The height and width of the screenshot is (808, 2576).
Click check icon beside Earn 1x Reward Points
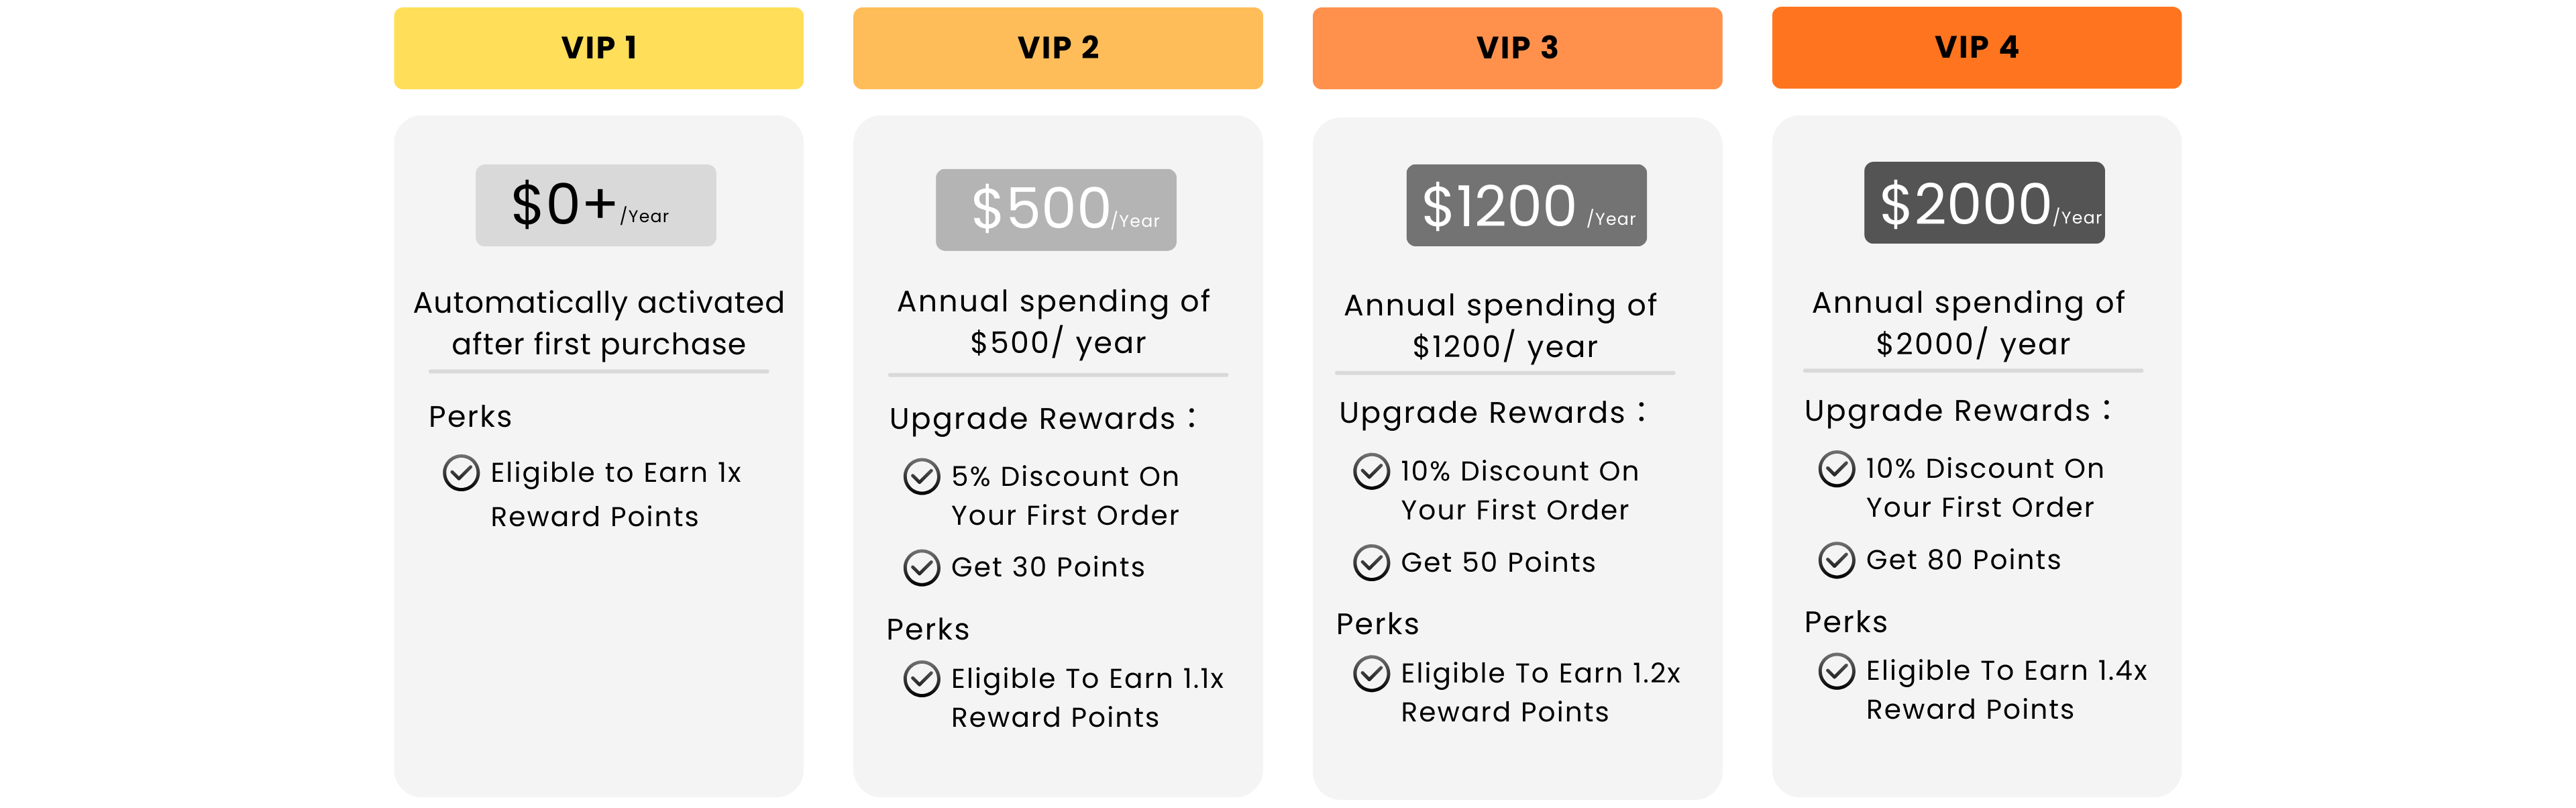[461, 473]
